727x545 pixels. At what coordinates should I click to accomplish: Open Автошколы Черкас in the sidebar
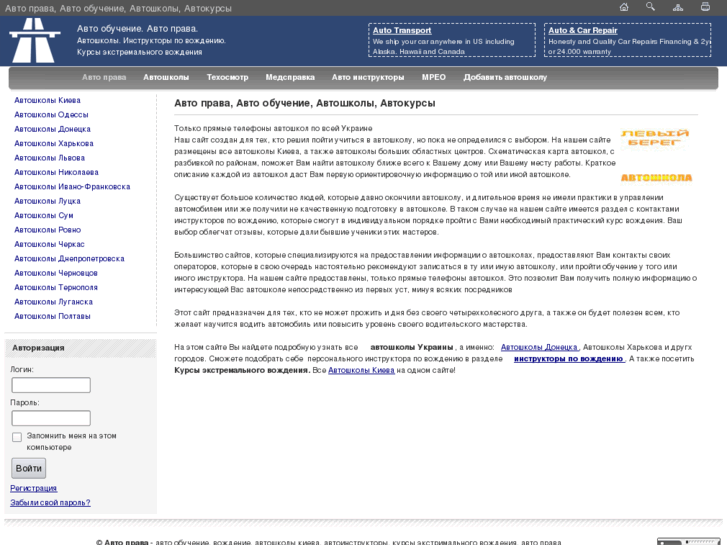click(x=49, y=244)
